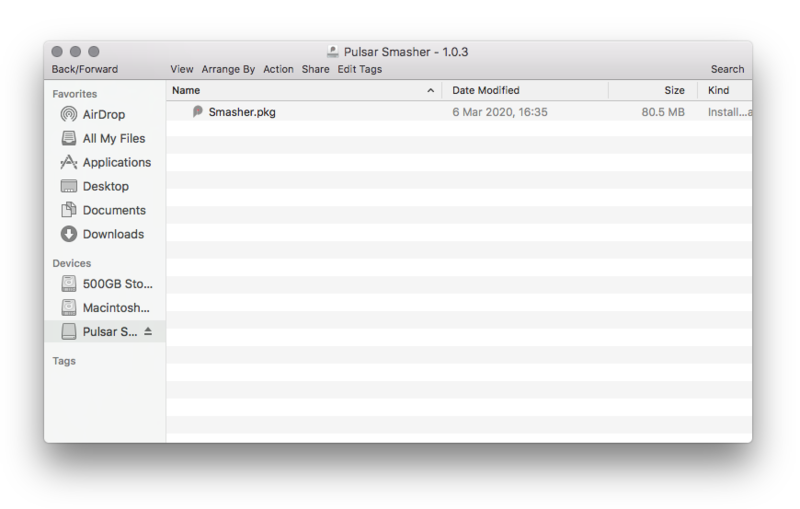Click the Tags section heading

point(64,361)
